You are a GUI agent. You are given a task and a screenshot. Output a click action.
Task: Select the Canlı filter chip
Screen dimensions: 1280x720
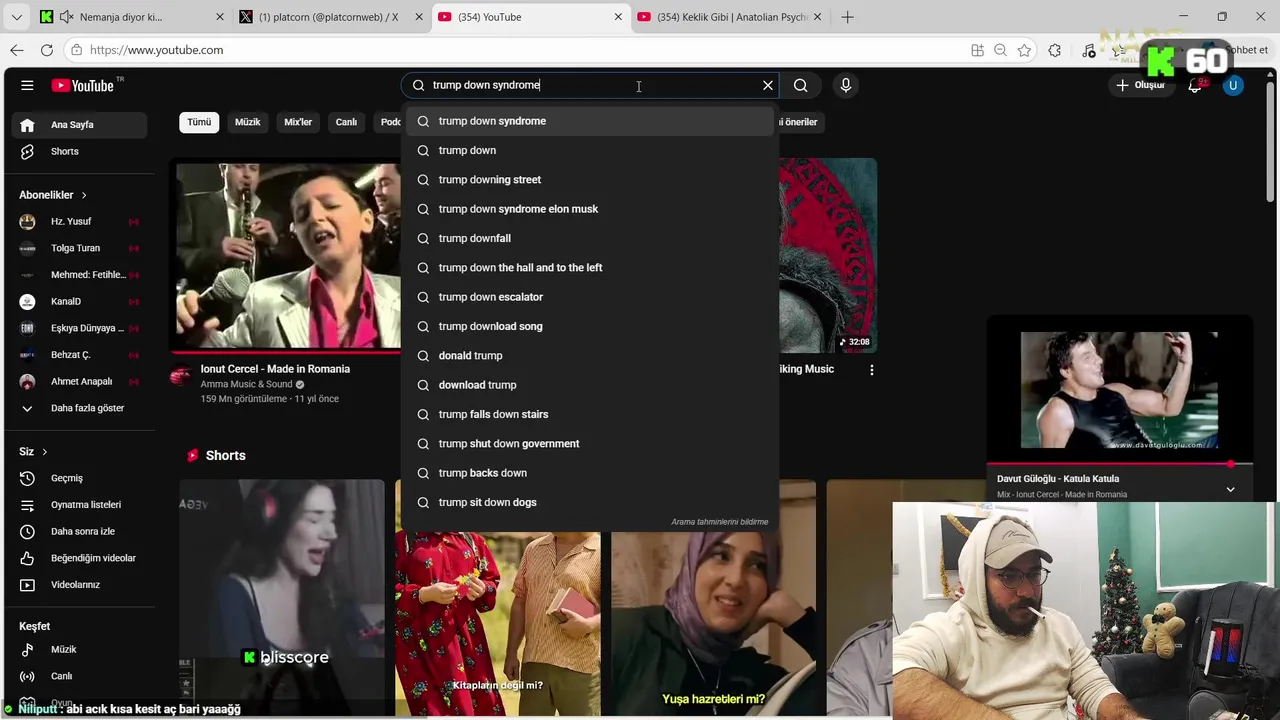(x=346, y=122)
